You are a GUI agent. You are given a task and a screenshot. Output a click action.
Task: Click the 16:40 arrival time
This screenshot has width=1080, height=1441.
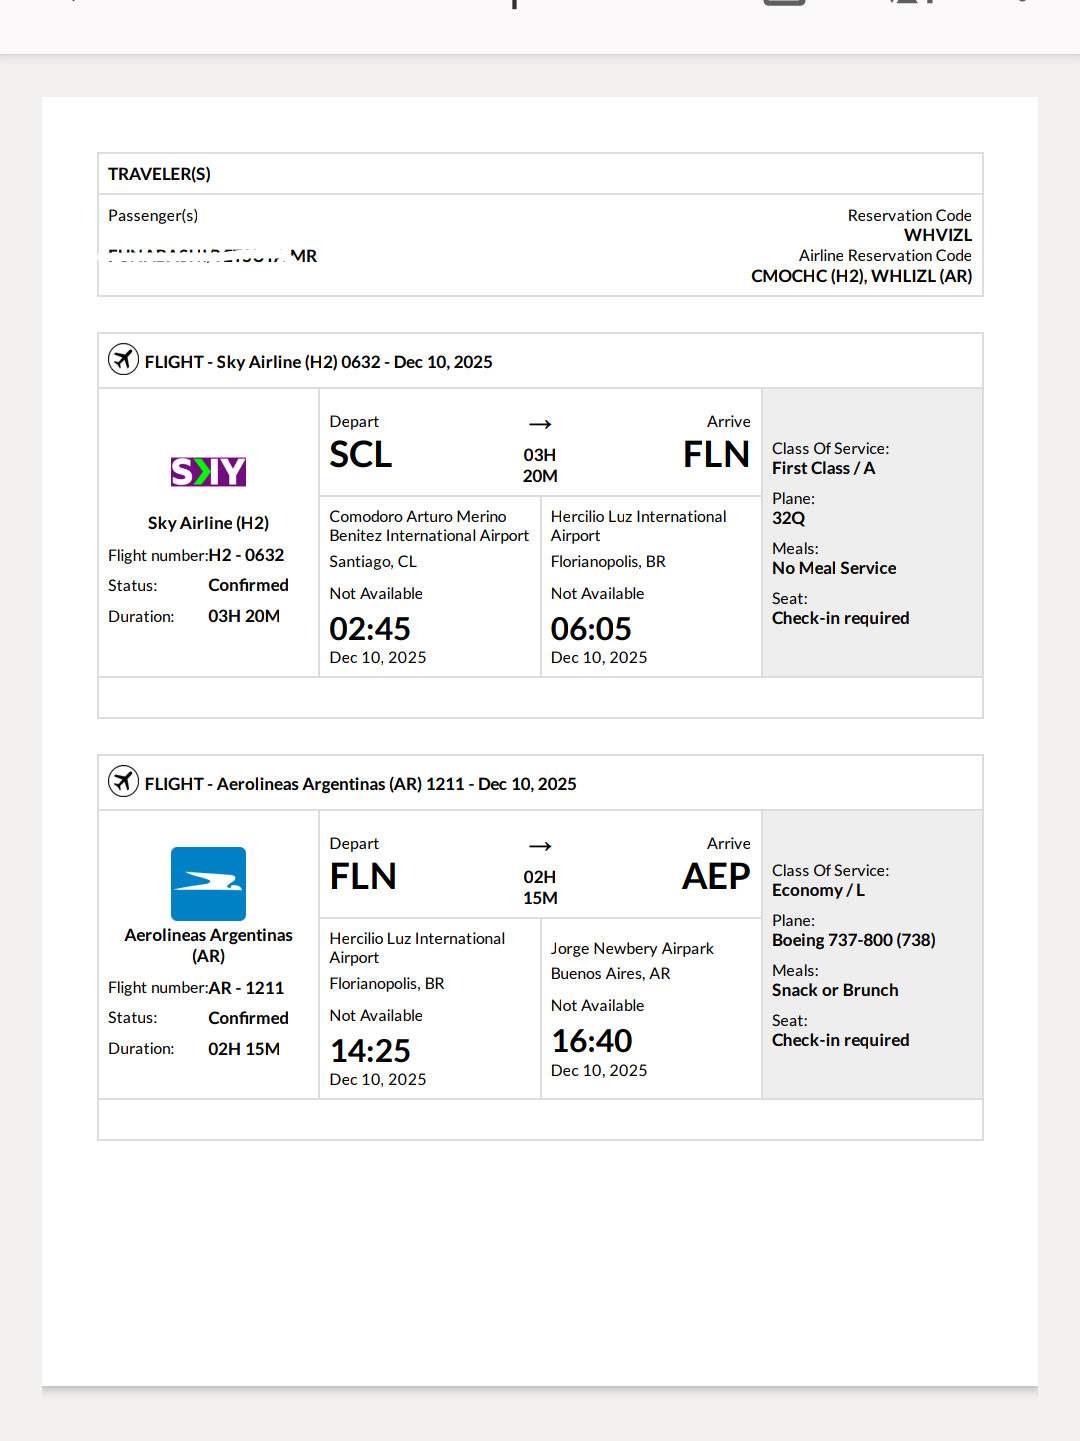click(592, 1041)
